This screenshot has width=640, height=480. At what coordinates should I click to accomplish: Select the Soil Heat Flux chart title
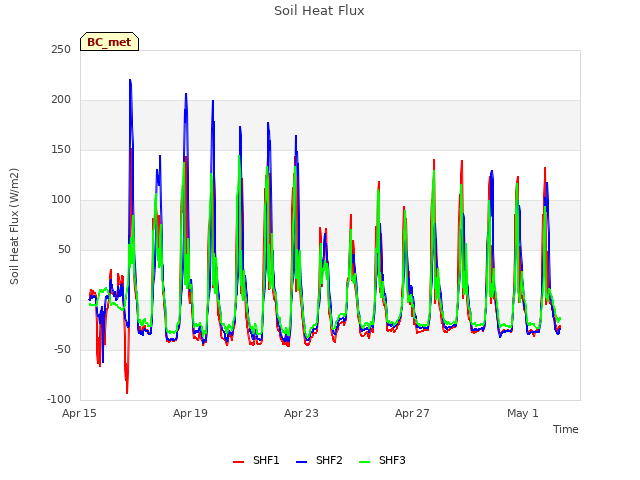(319, 11)
